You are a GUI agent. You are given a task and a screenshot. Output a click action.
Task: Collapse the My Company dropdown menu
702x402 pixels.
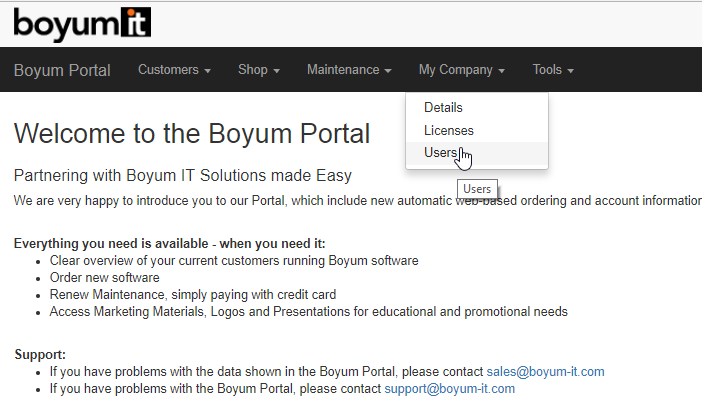pos(462,70)
